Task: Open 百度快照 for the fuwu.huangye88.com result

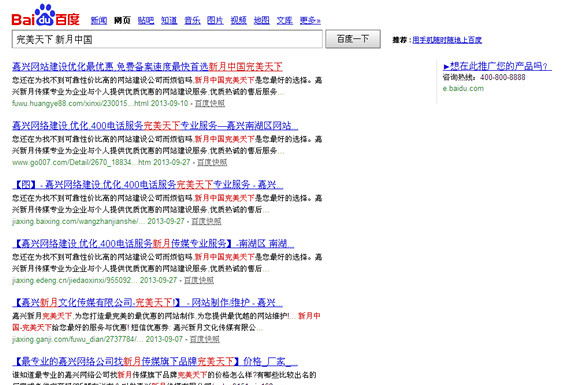Action: 210,103
